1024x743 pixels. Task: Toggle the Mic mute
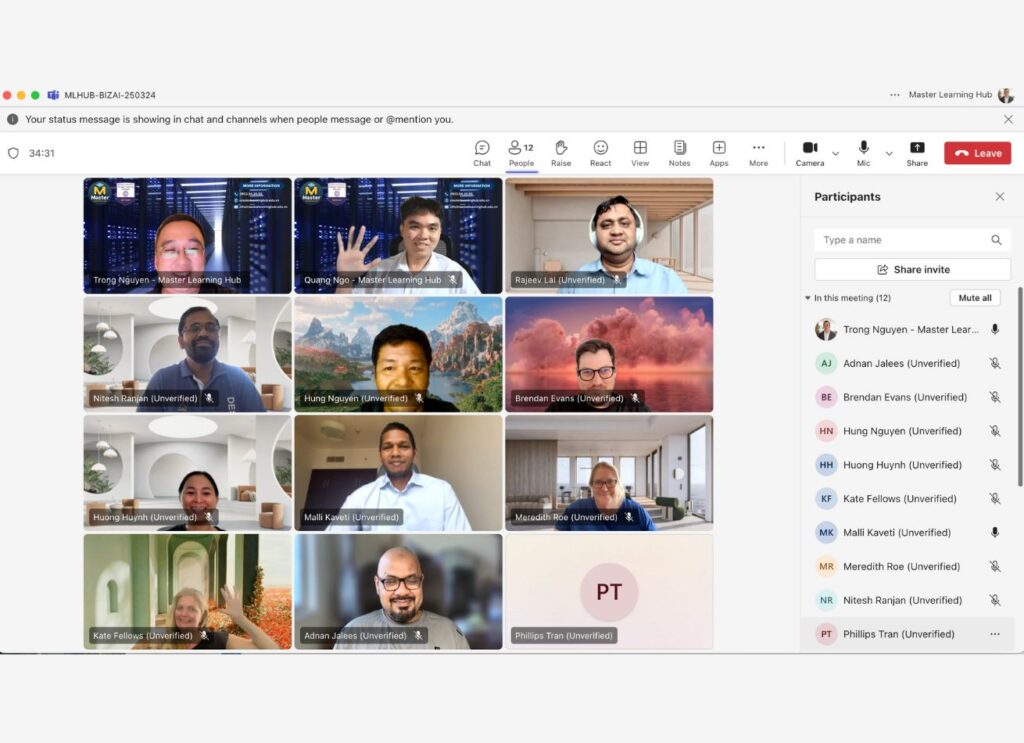pyautogui.click(x=863, y=153)
